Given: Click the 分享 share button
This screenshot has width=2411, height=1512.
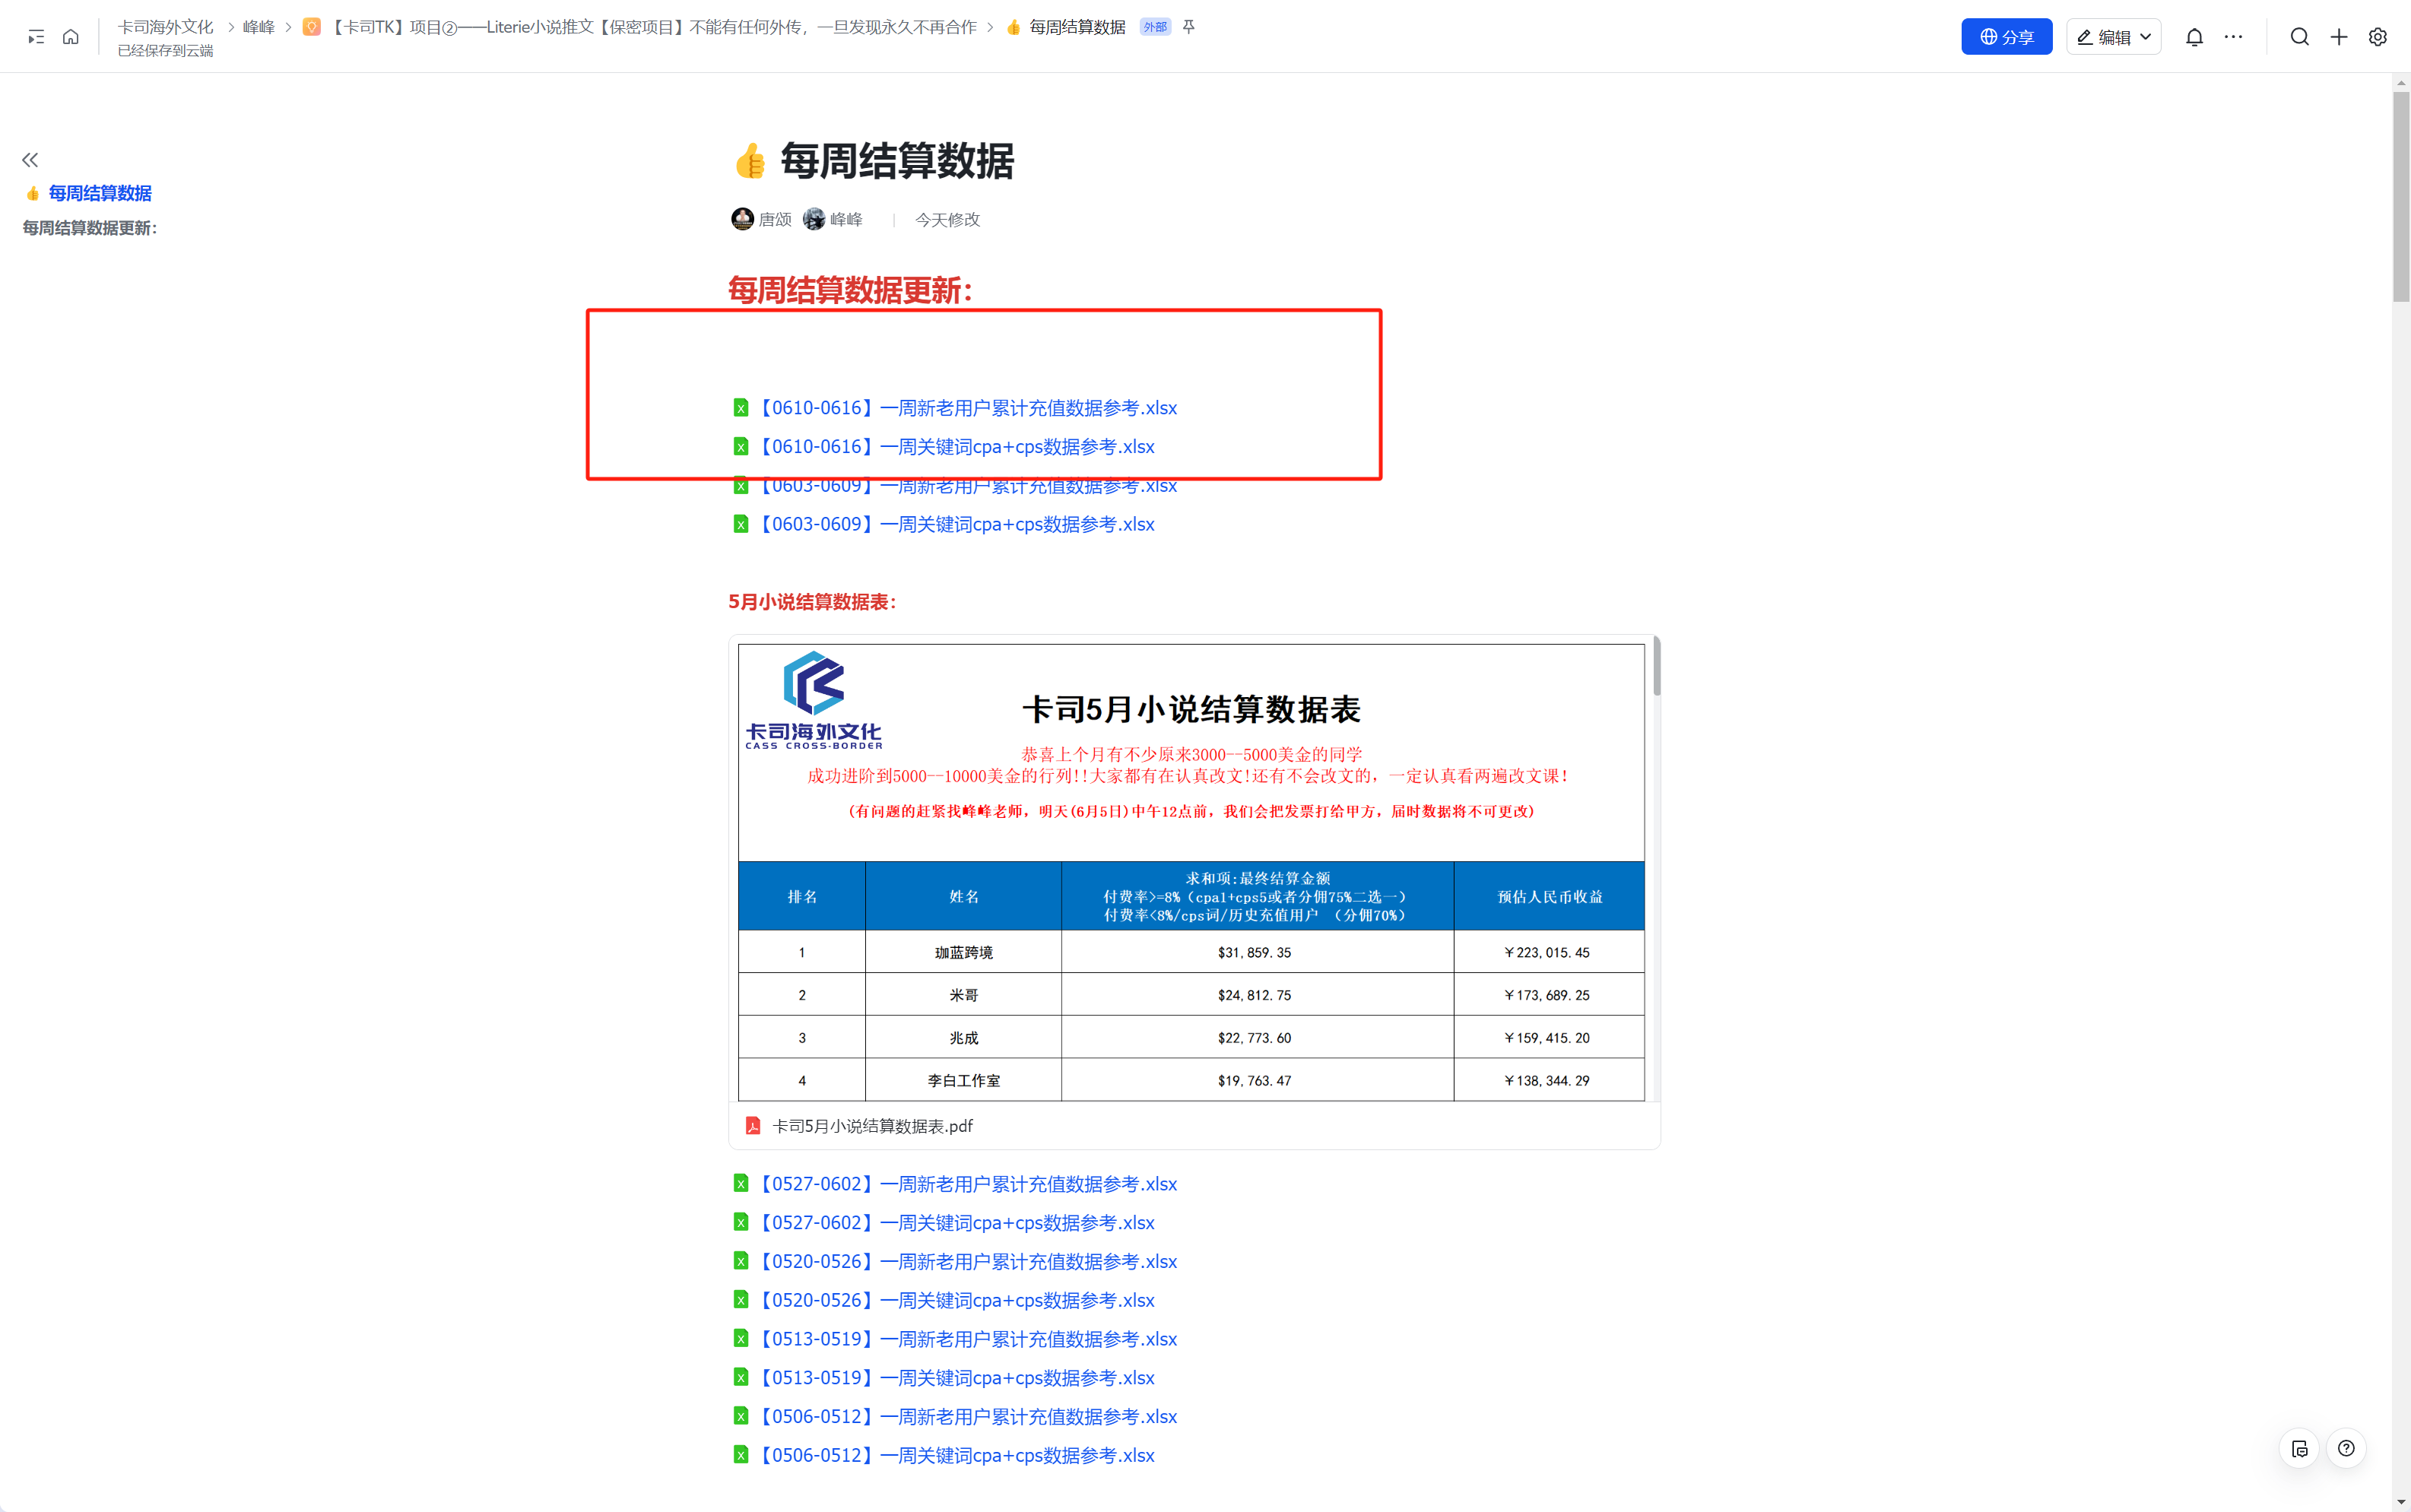Looking at the screenshot, I should [x=2006, y=37].
